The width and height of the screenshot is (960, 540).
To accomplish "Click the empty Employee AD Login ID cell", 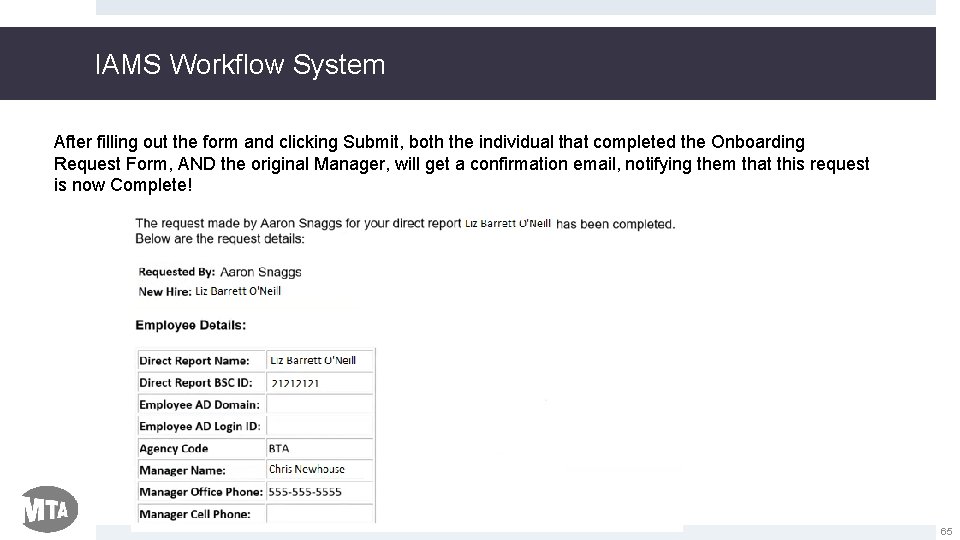I will pyautogui.click(x=320, y=426).
